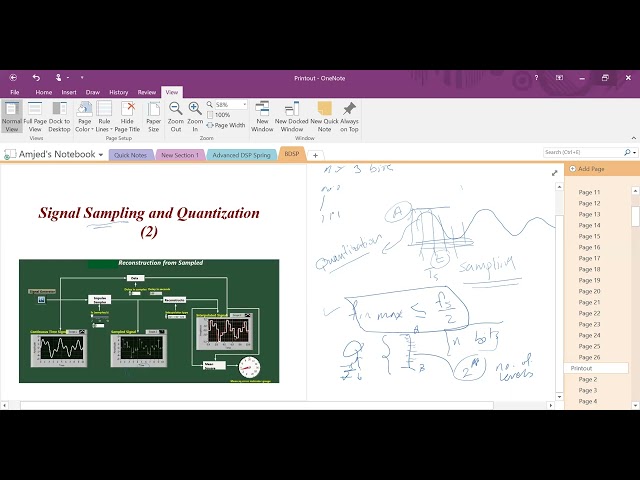This screenshot has height=480, width=640.
Task: Open Page 20 in the page list
Action: pos(589,291)
